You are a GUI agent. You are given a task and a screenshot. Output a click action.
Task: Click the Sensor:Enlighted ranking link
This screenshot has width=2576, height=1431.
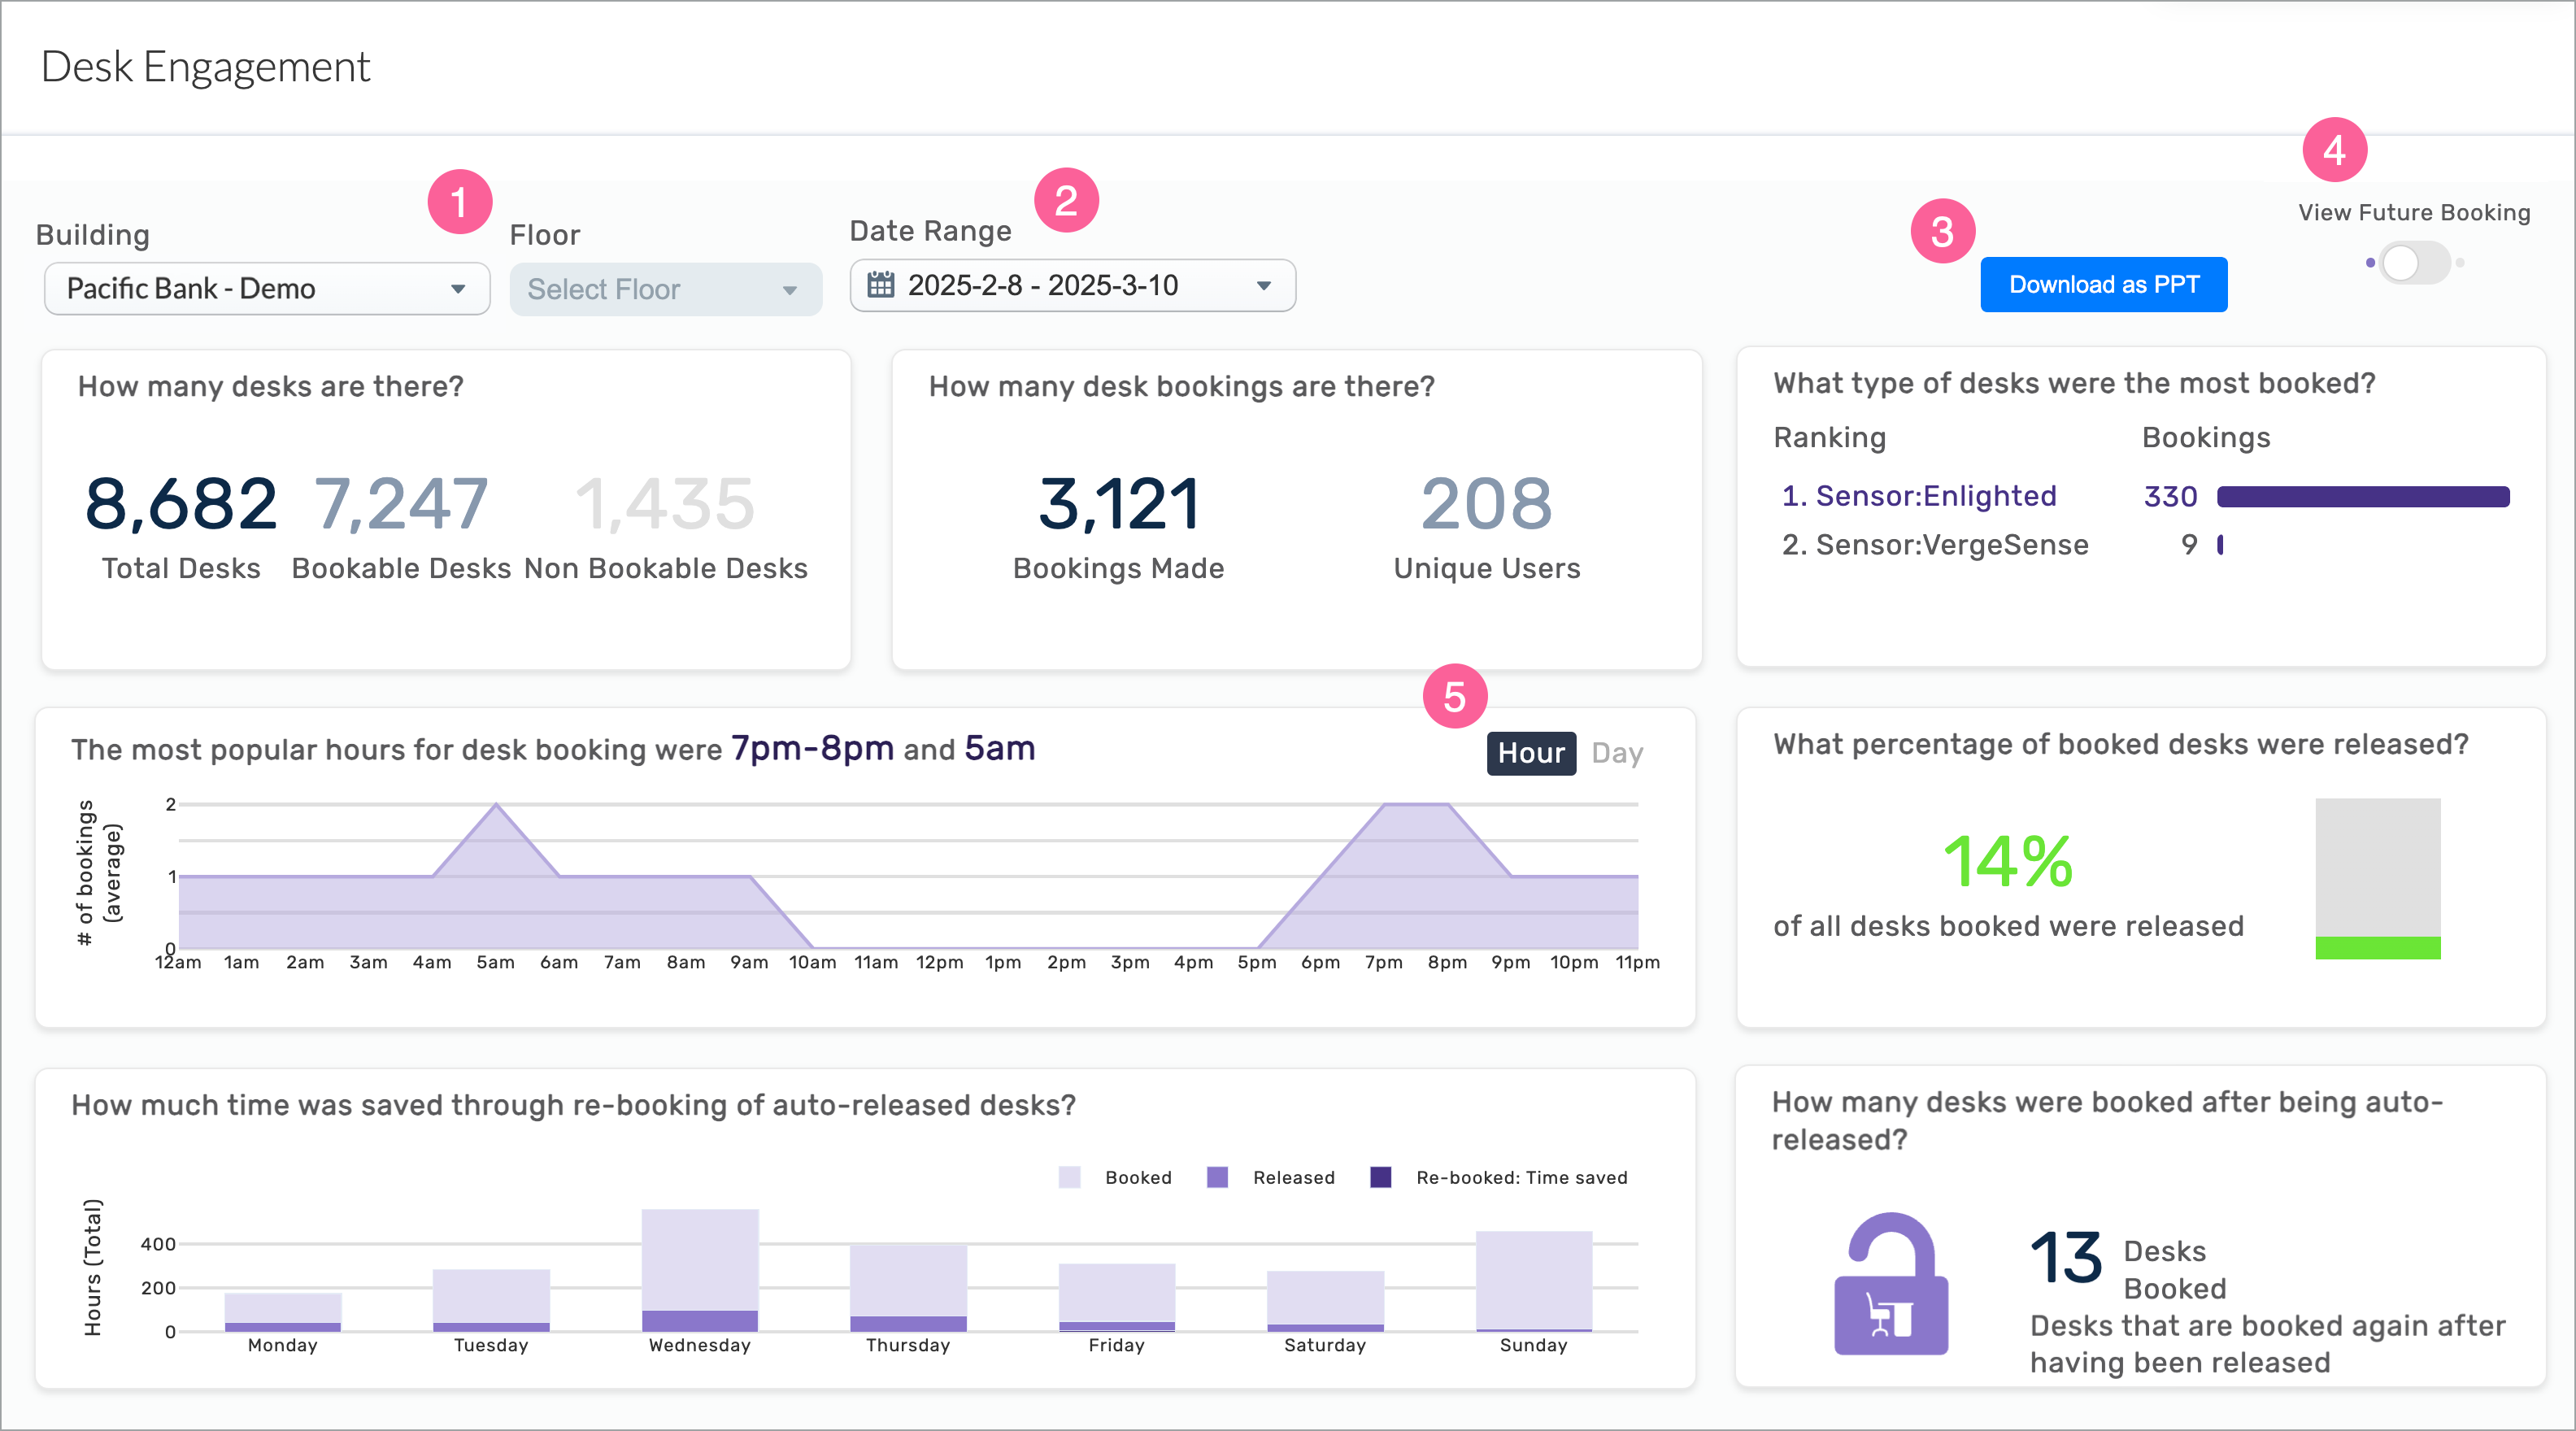coord(1935,496)
